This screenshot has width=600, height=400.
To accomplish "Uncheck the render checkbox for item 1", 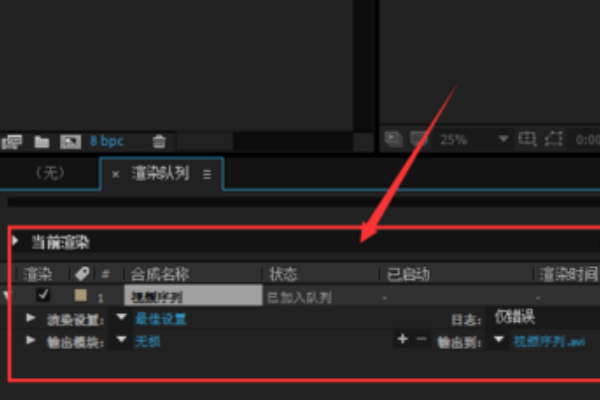I will (x=43, y=295).
